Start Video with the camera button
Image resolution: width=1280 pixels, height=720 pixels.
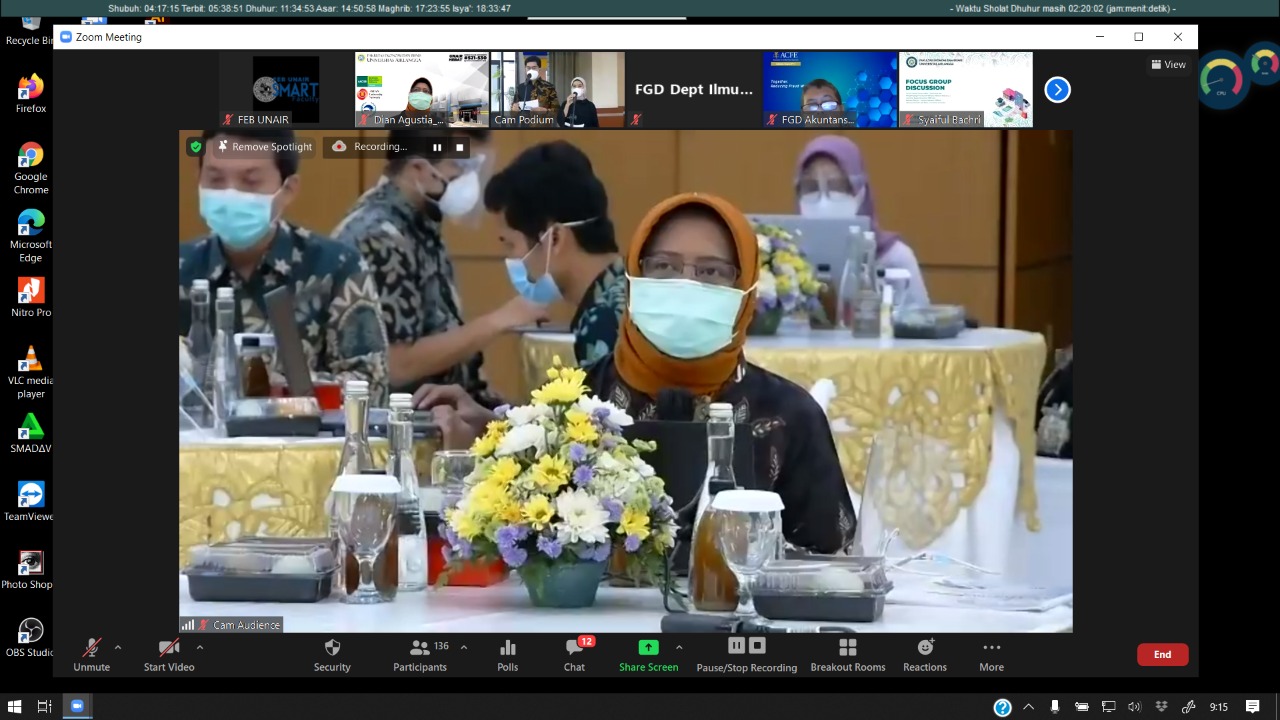[168, 648]
